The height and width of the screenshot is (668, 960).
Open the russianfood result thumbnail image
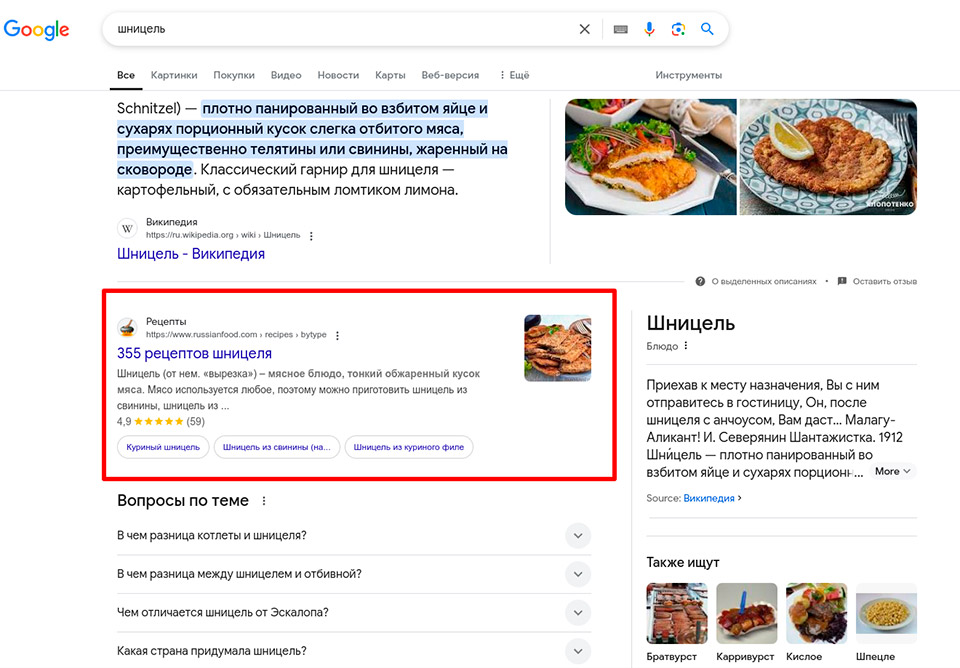point(558,348)
